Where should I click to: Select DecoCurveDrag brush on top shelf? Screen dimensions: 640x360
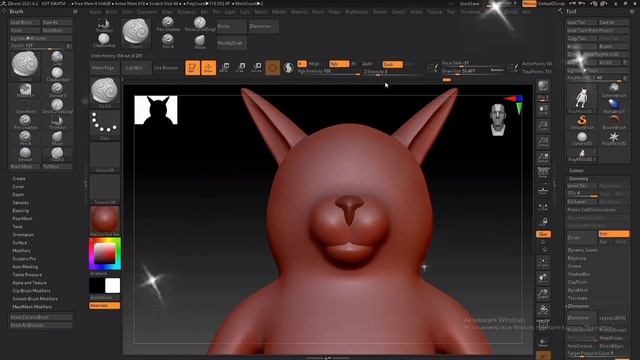tap(200, 24)
